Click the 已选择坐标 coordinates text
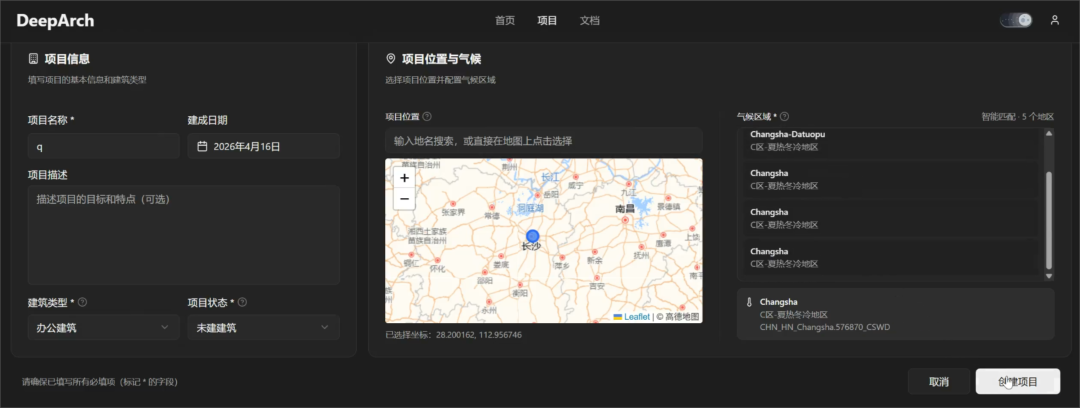The width and height of the screenshot is (1080, 408). 453,335
